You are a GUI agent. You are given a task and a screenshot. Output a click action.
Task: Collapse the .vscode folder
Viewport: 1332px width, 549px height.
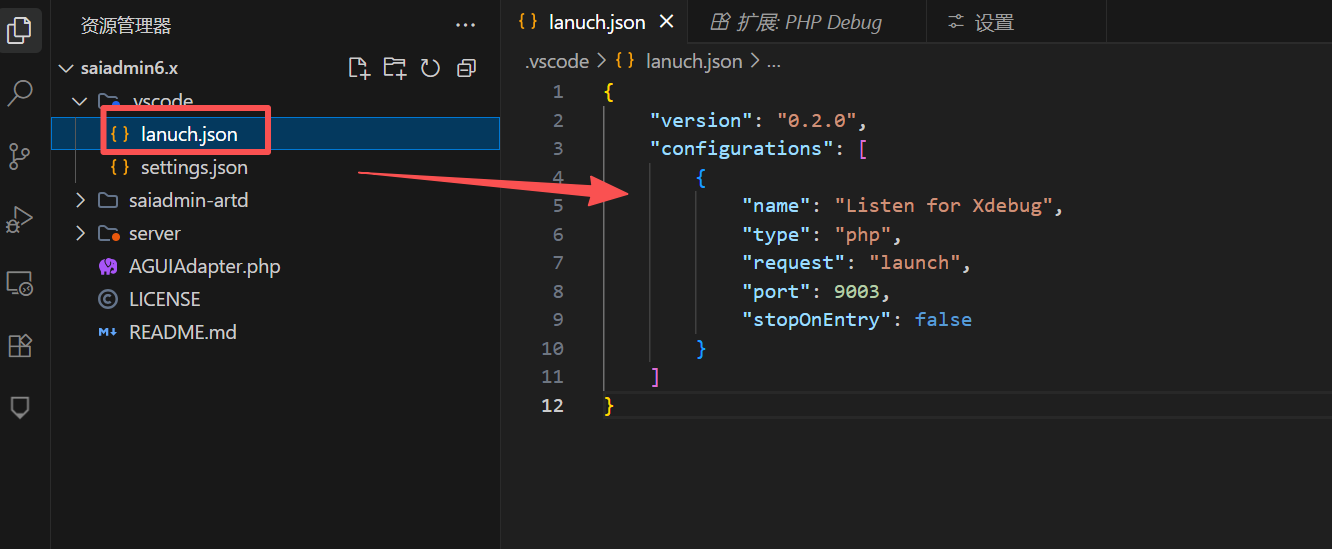pyautogui.click(x=81, y=101)
